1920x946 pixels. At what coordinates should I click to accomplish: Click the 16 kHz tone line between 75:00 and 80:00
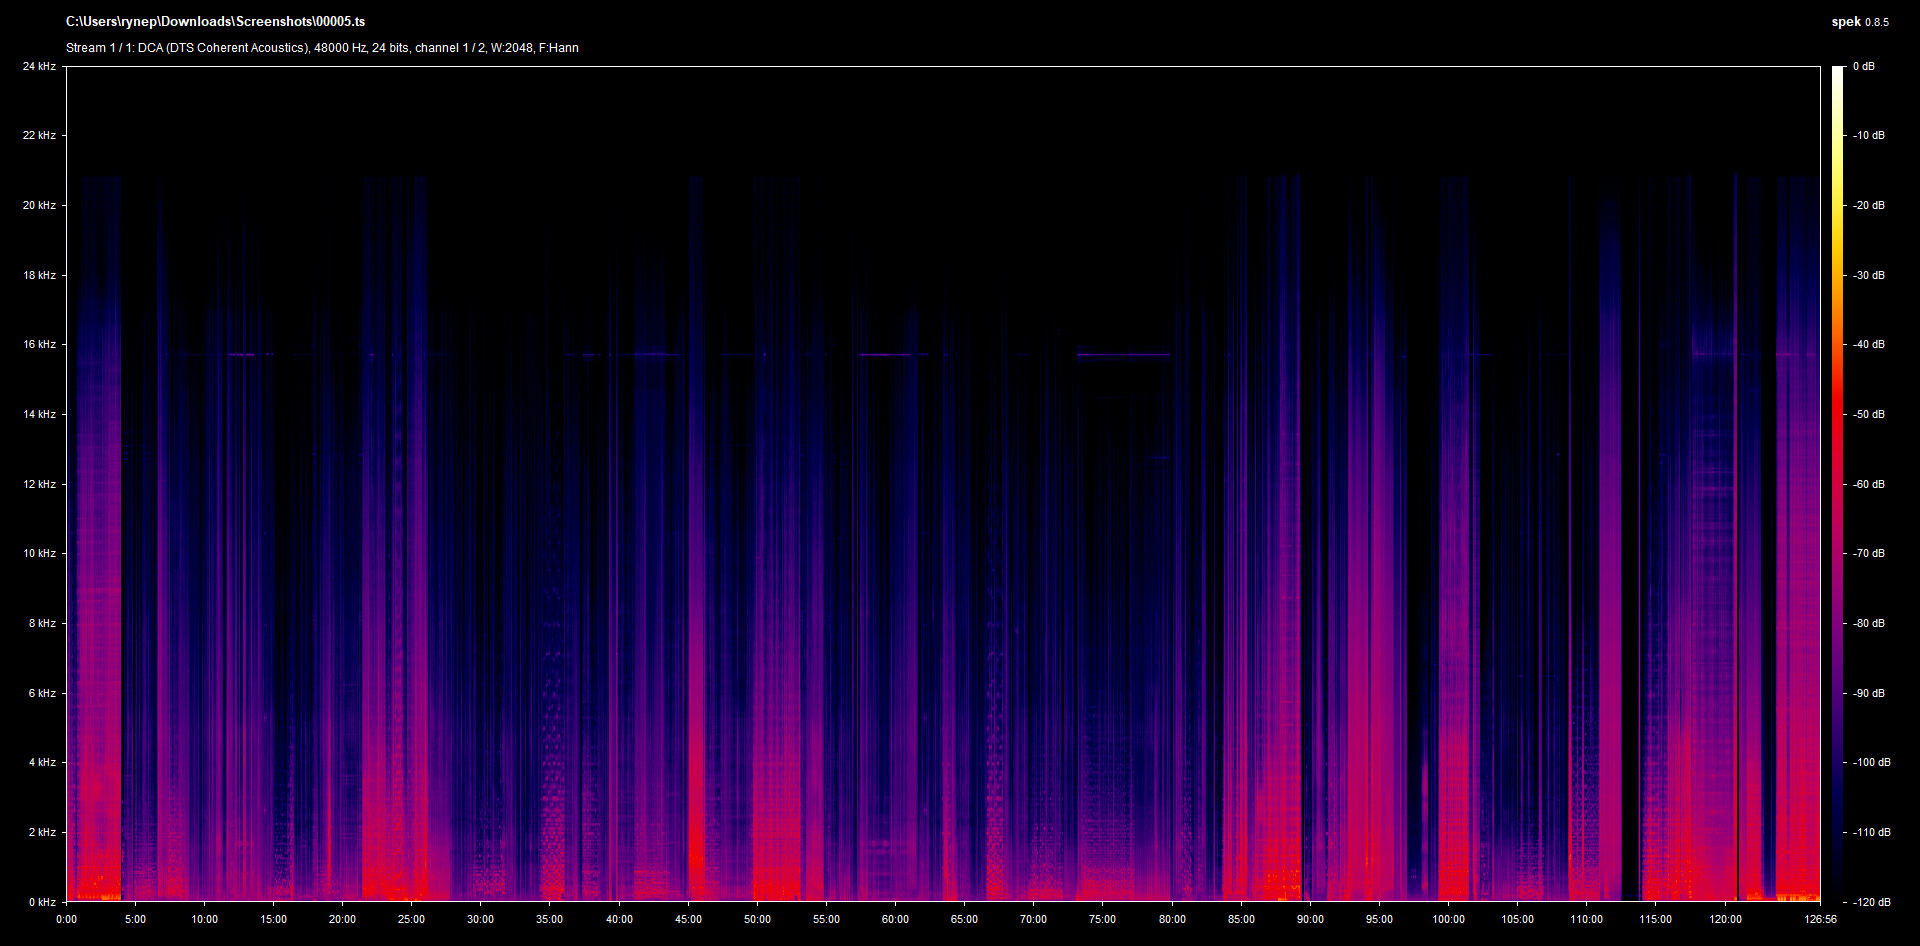pyautogui.click(x=1122, y=354)
